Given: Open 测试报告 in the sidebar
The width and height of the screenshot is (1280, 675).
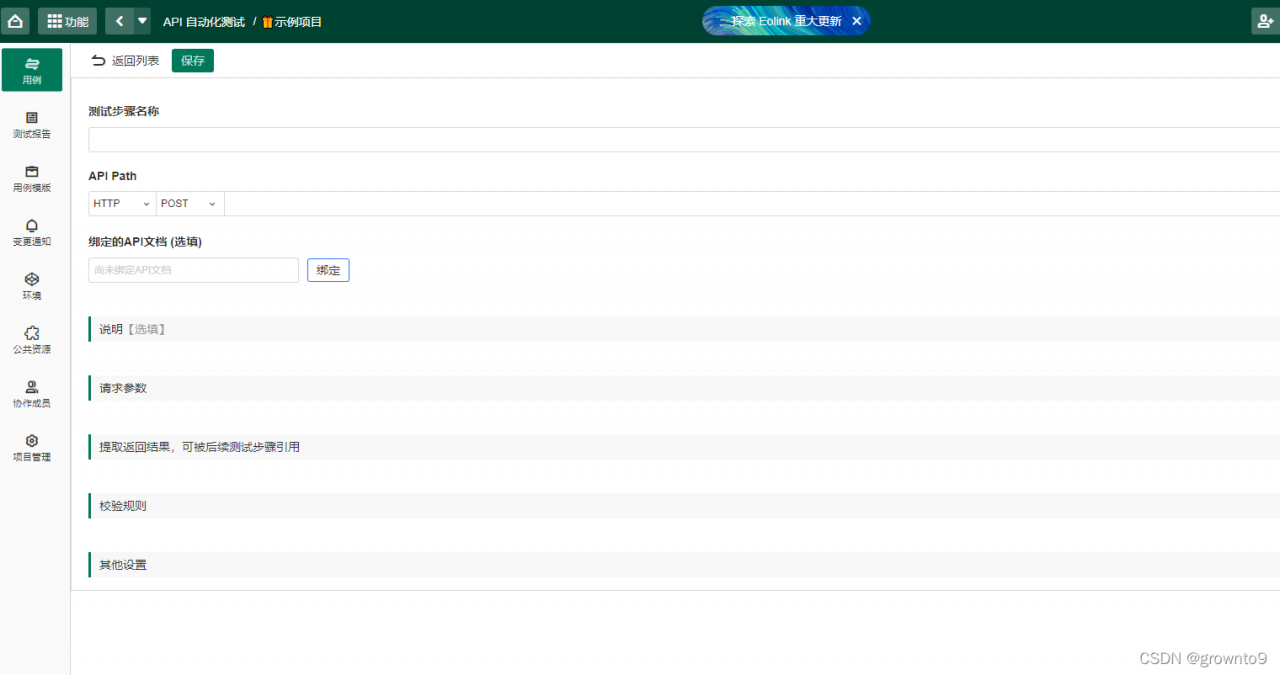Looking at the screenshot, I should pyautogui.click(x=32, y=125).
